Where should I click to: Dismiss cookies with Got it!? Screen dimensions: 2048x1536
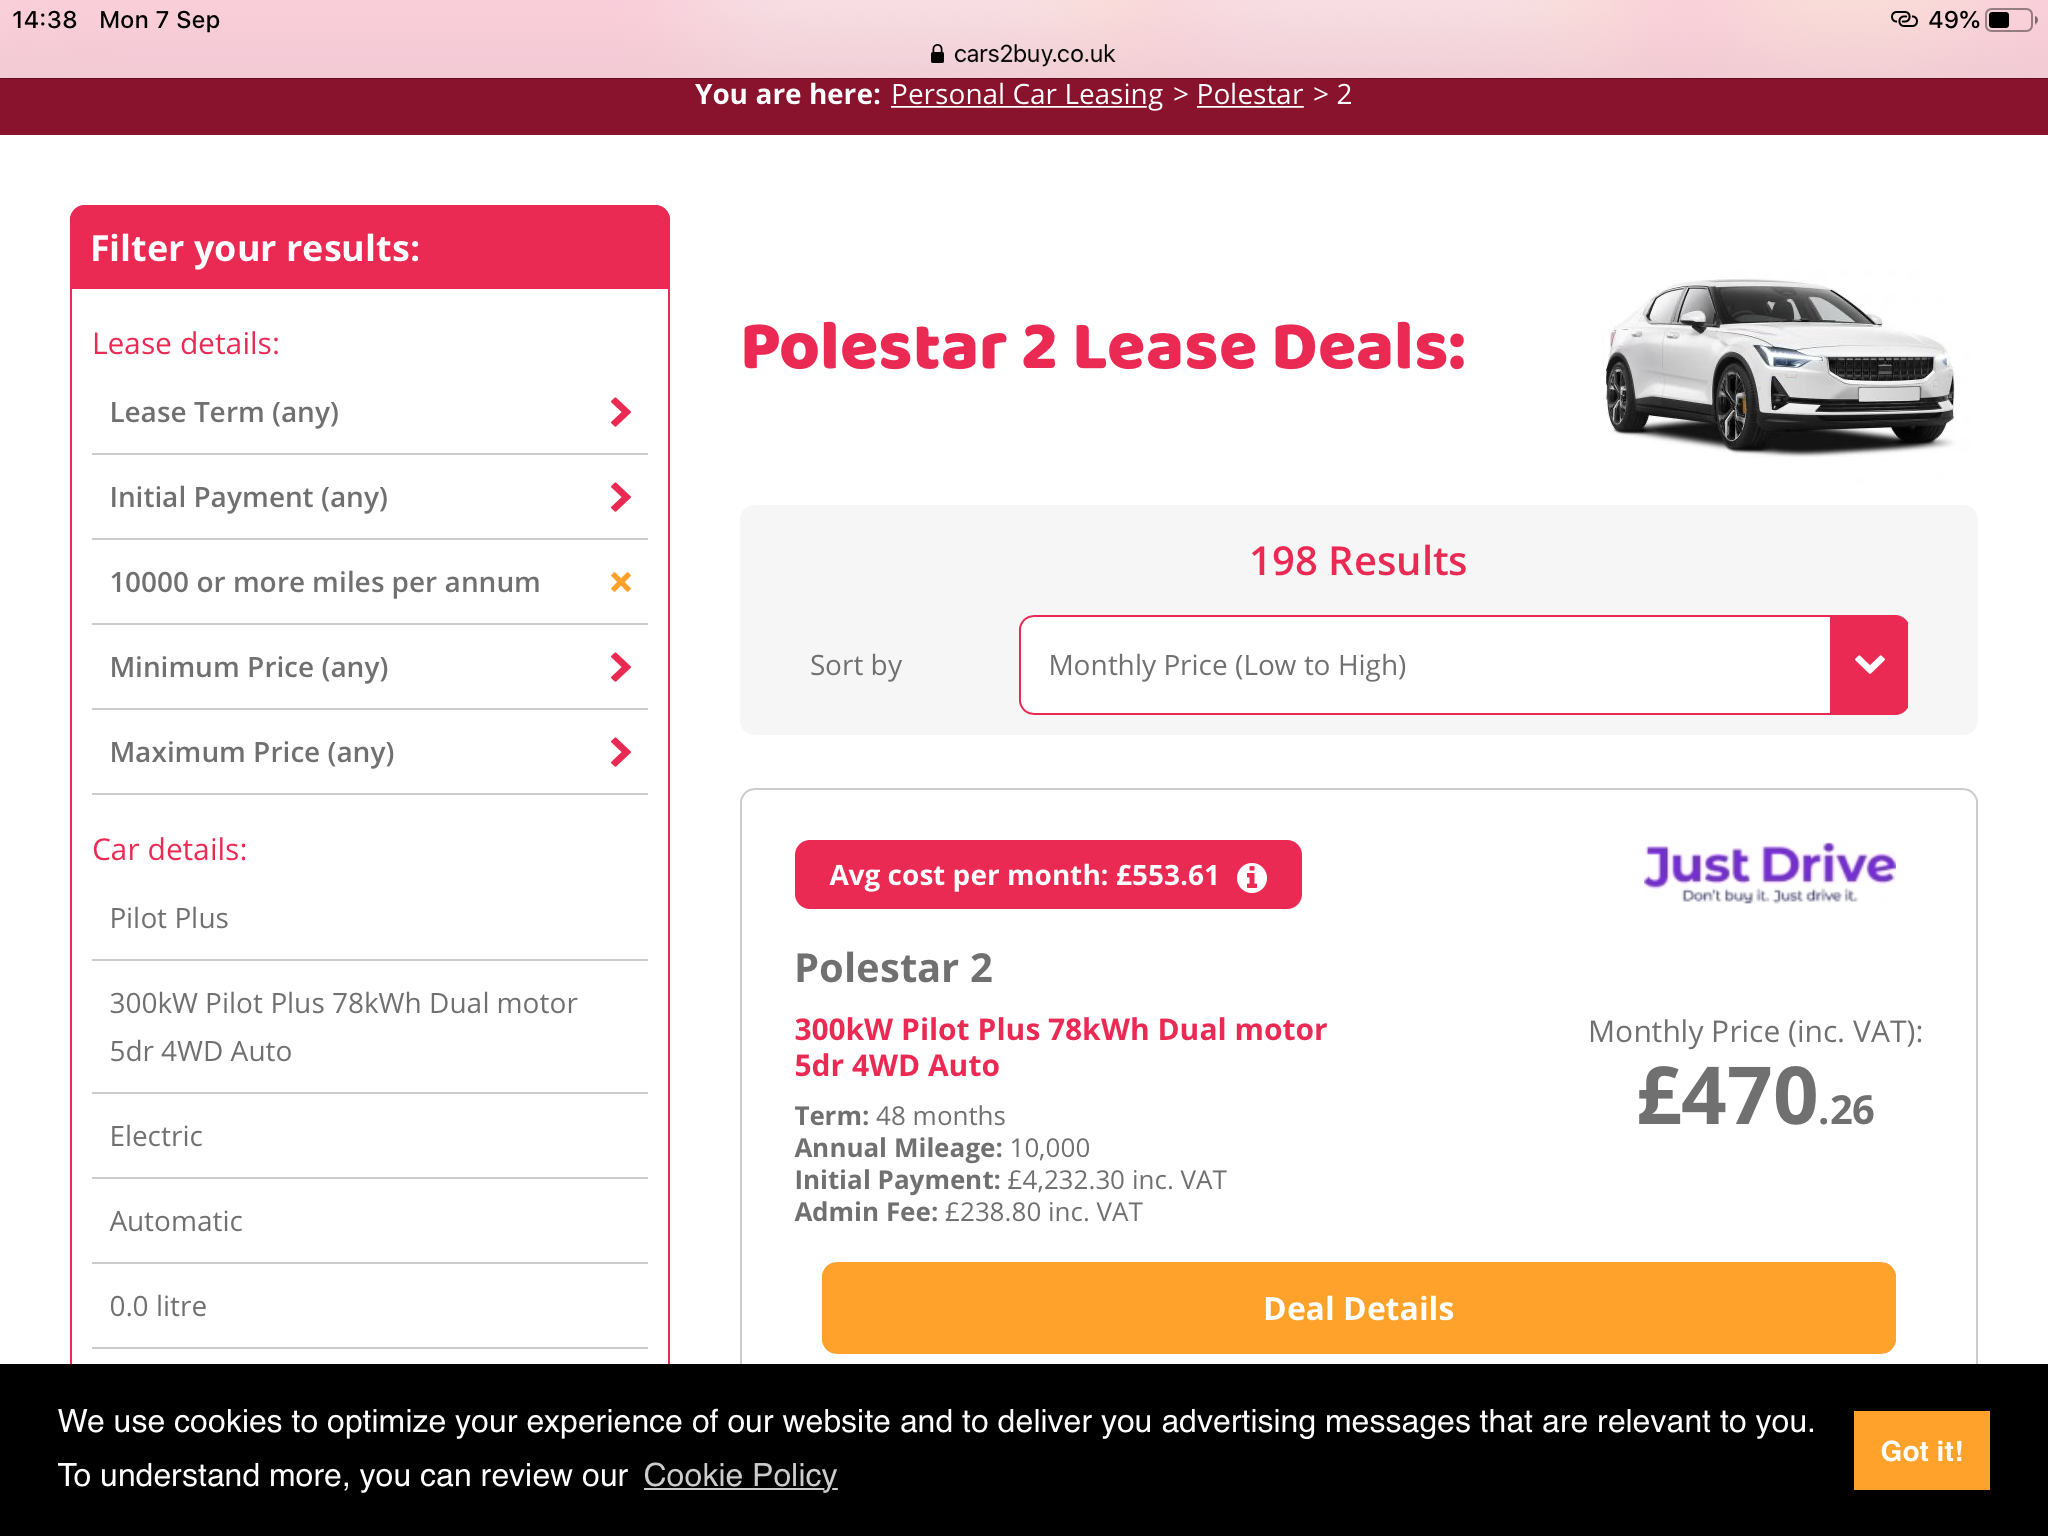coord(1921,1451)
